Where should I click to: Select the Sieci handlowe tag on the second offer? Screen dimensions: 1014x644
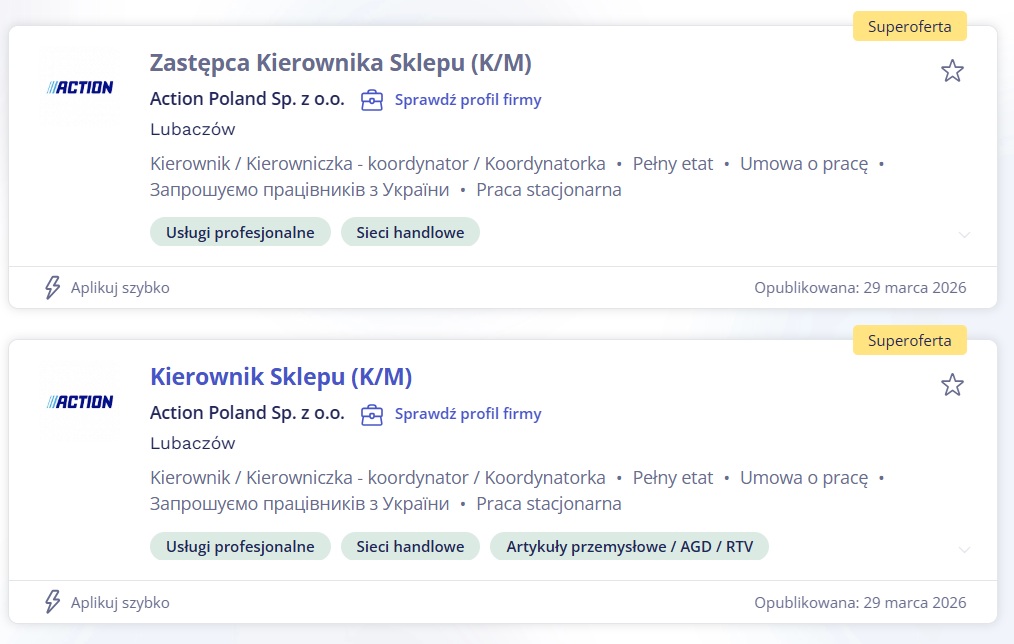pyautogui.click(x=410, y=546)
